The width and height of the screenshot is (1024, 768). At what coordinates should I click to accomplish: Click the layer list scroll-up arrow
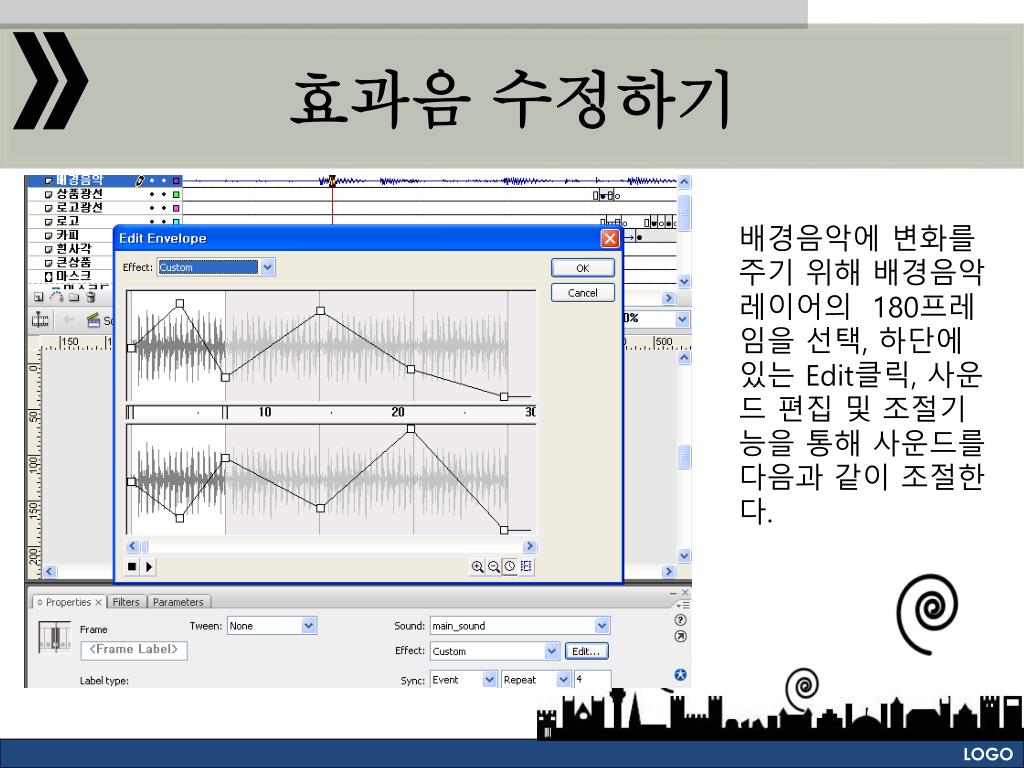(x=684, y=182)
